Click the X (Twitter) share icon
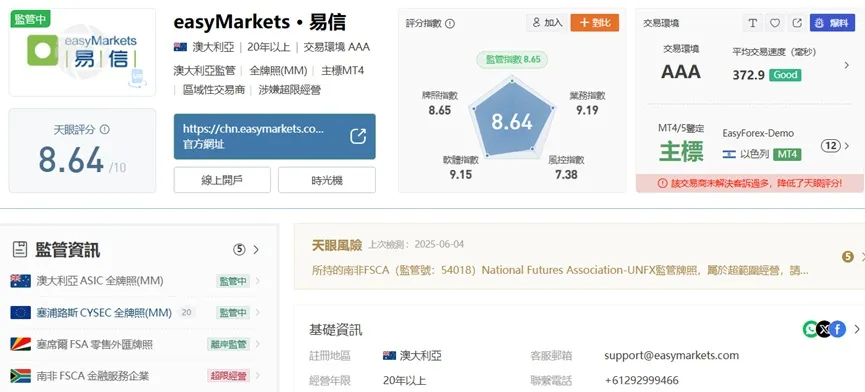Viewport: 865px width, 392px height. tap(824, 329)
